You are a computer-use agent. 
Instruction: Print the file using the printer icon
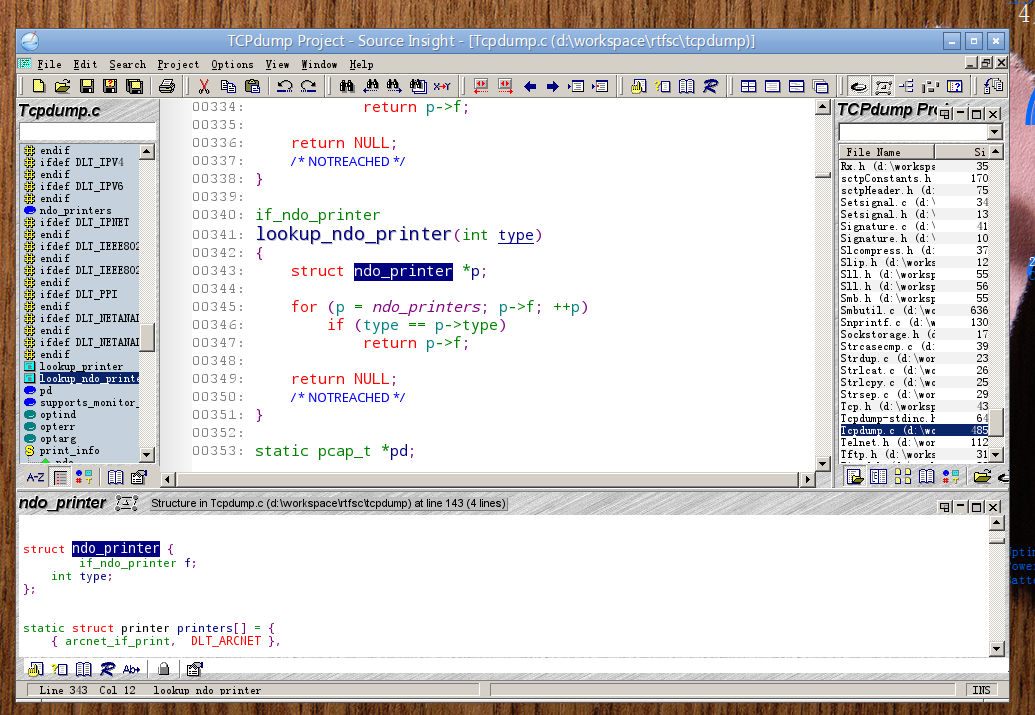(167, 86)
